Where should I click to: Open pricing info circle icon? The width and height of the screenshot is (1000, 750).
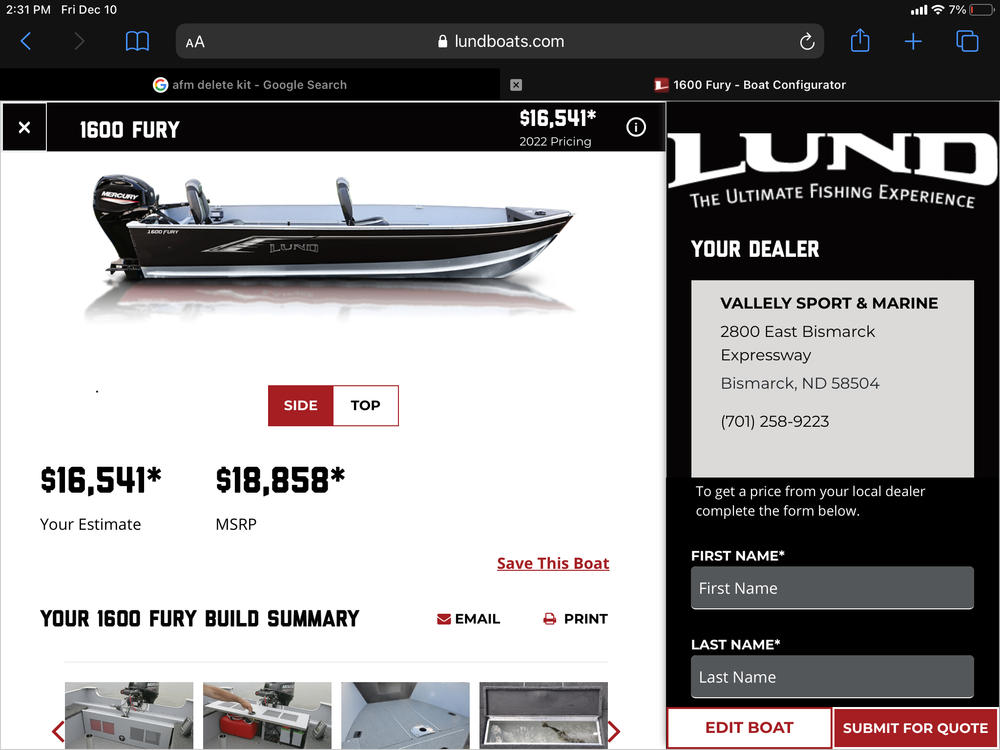[x=635, y=127]
